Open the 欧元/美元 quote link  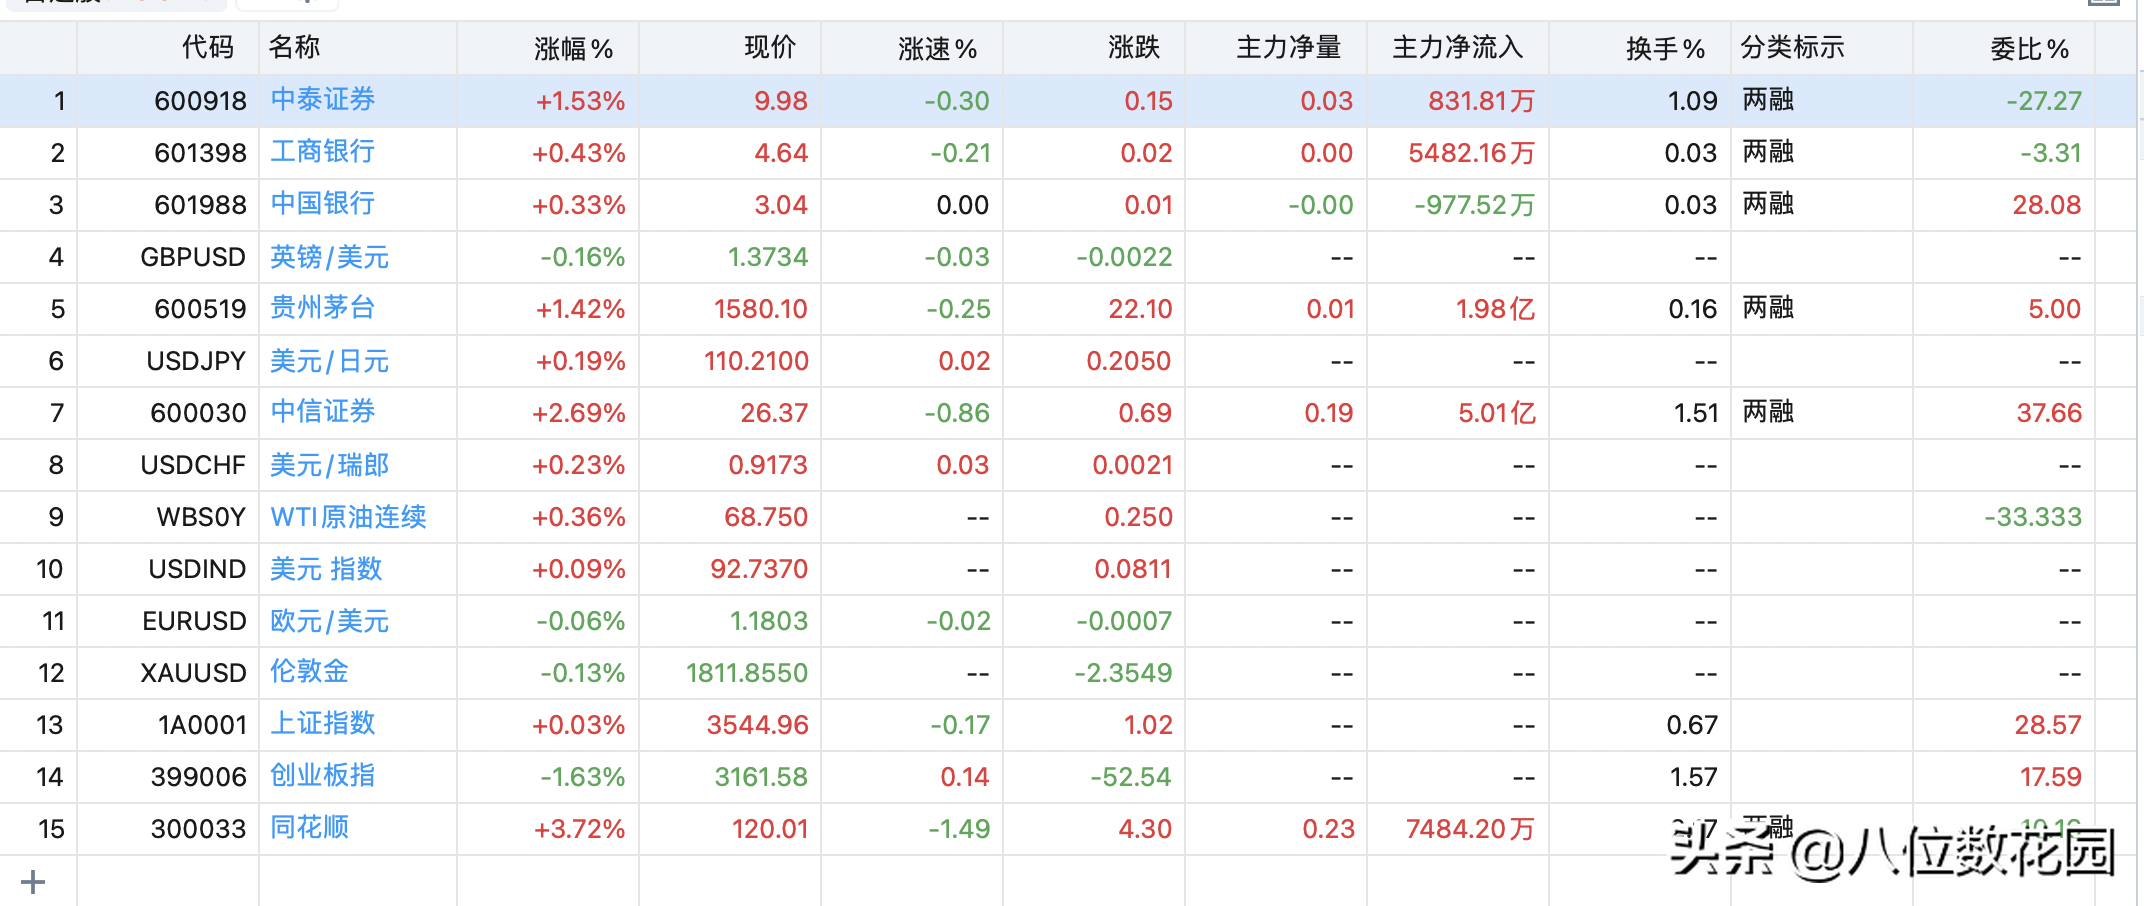point(329,621)
